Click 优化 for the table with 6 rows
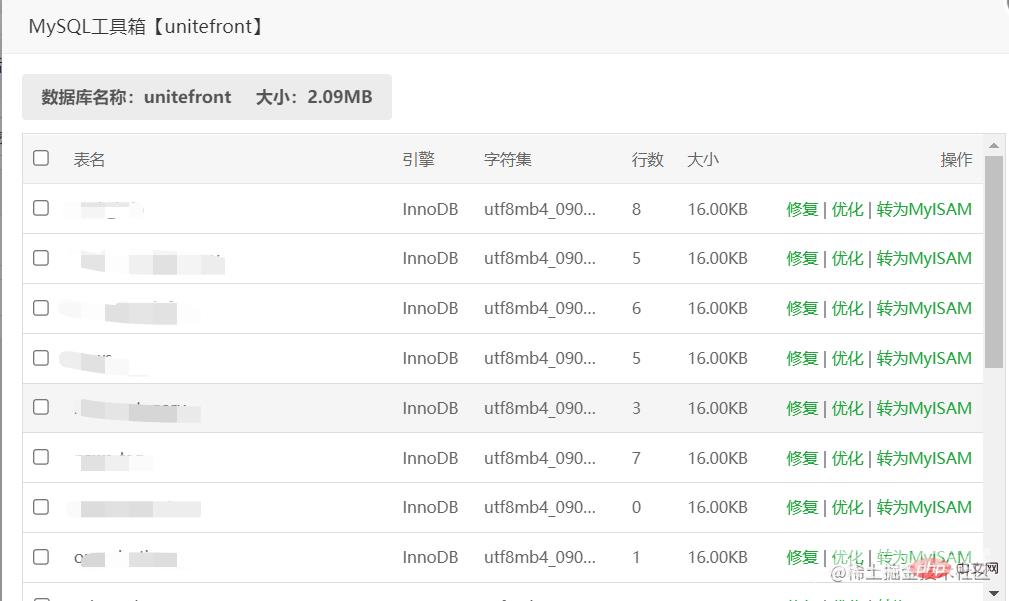This screenshot has height=601, width=1009. [x=847, y=308]
